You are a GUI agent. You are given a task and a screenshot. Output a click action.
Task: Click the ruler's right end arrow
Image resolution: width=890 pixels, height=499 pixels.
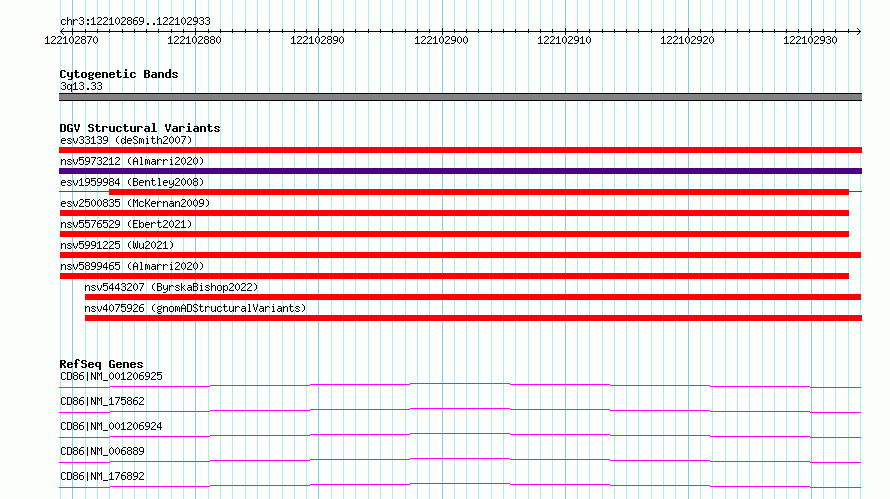(x=858, y=31)
